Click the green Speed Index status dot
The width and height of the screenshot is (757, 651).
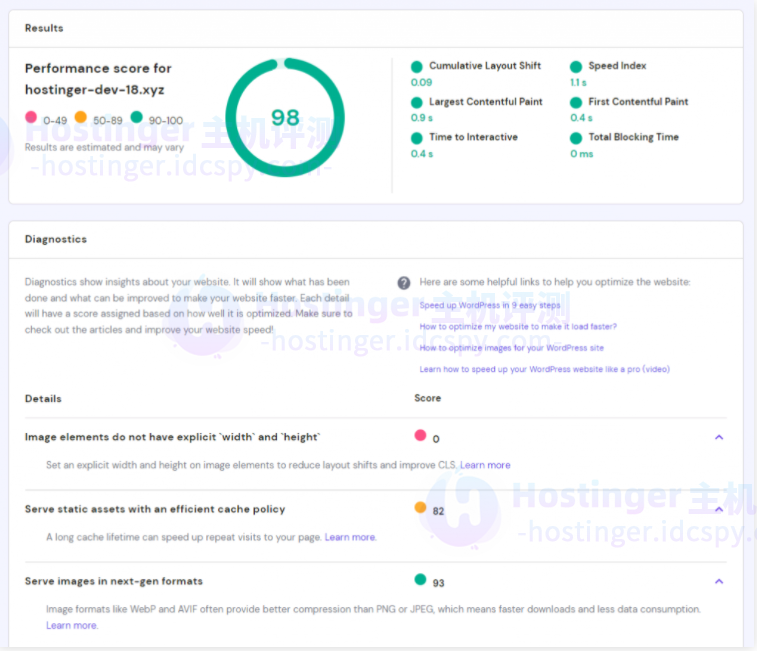tap(576, 66)
